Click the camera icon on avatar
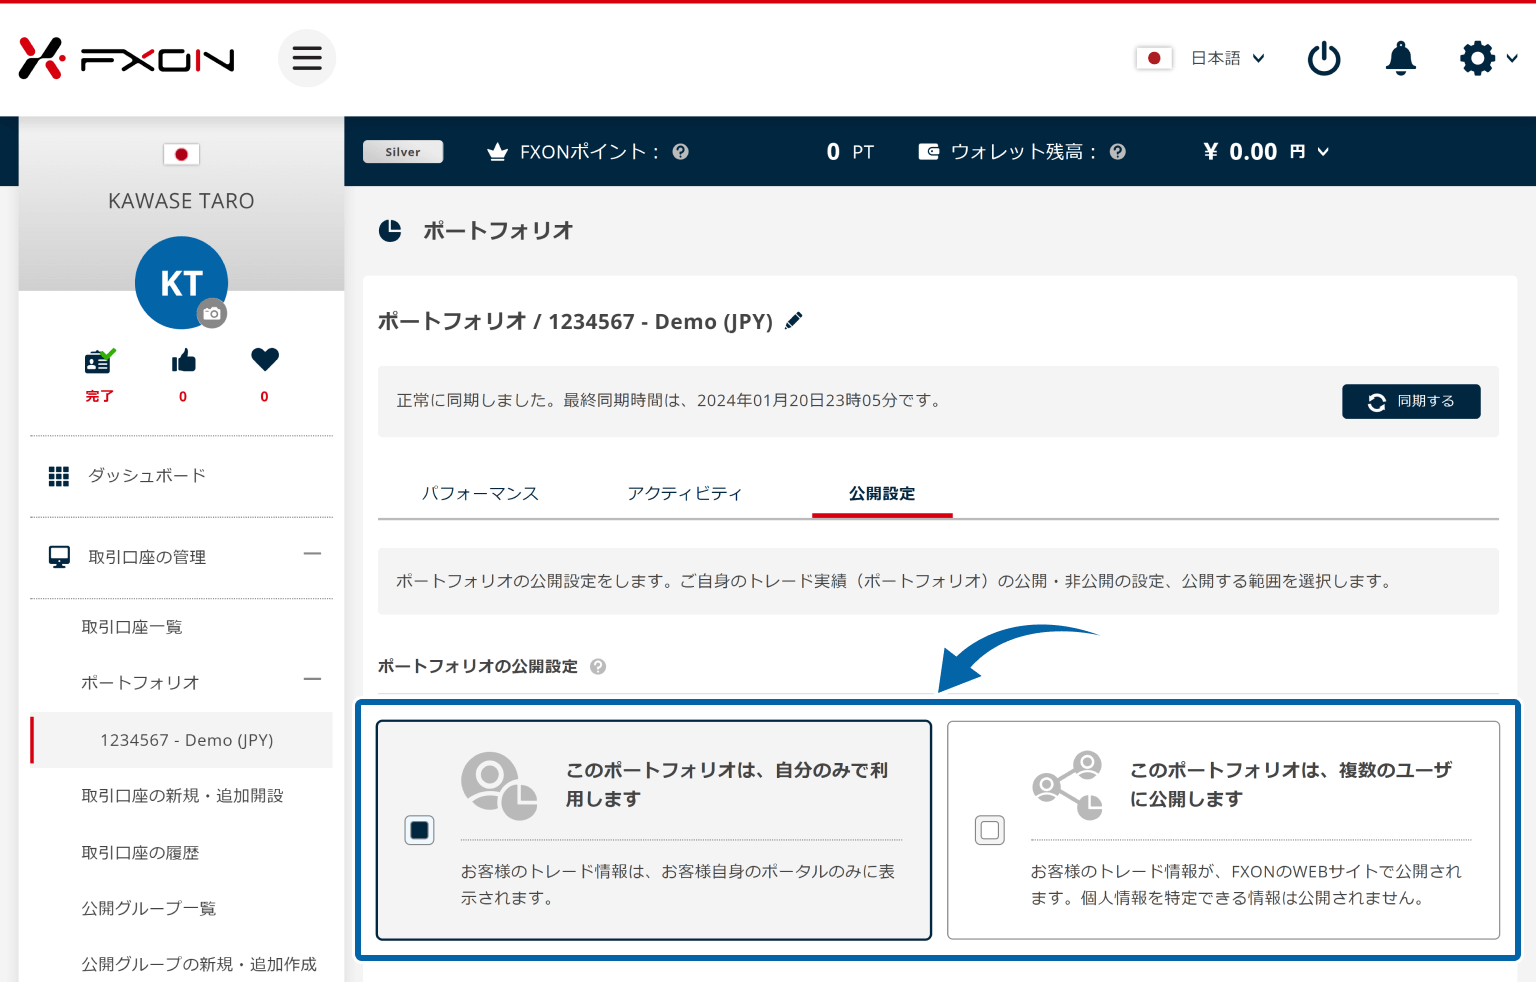 coord(212,313)
